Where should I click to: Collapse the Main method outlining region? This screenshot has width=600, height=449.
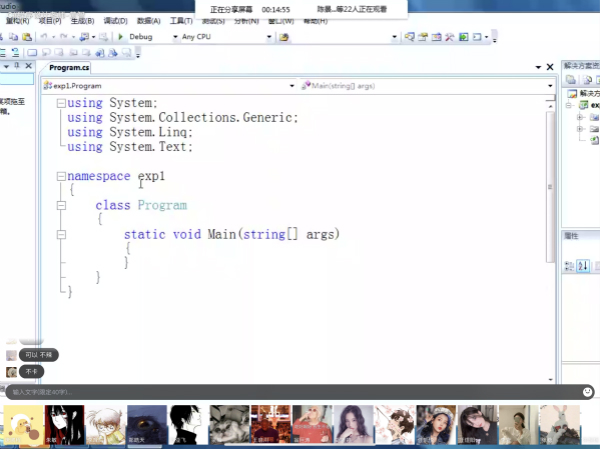tap(61, 234)
